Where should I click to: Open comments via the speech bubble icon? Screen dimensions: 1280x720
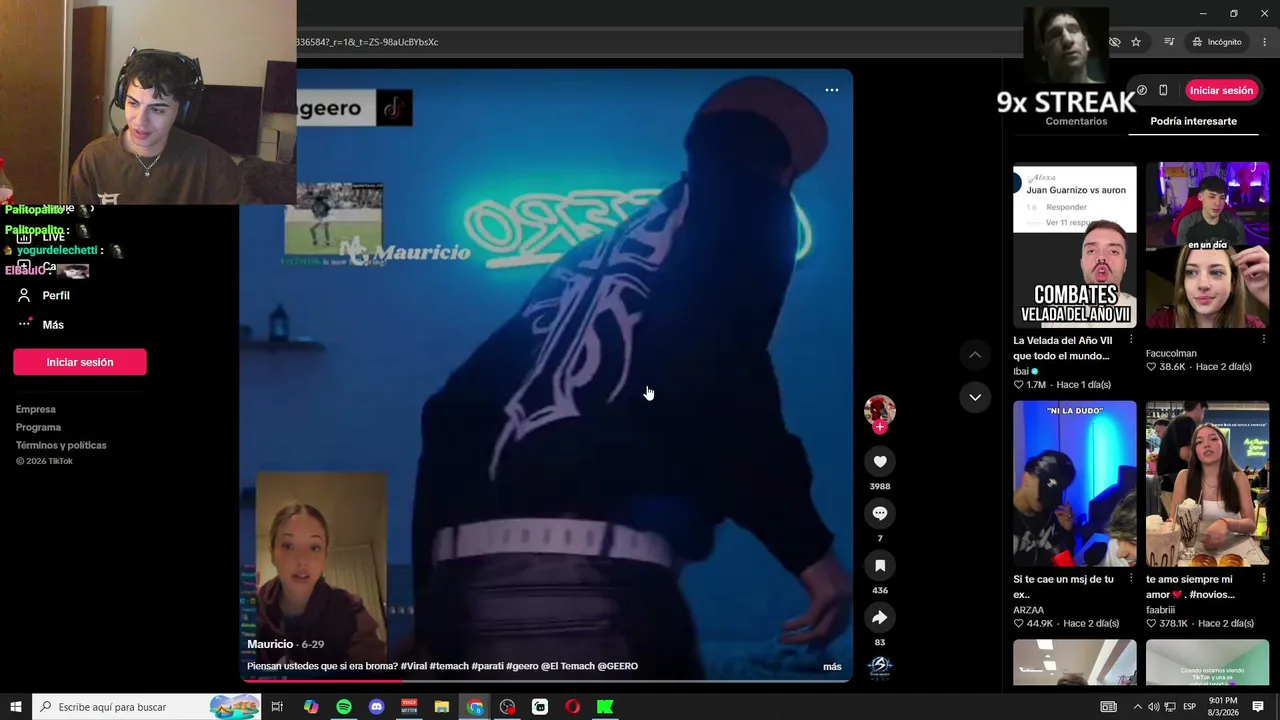coord(880,513)
